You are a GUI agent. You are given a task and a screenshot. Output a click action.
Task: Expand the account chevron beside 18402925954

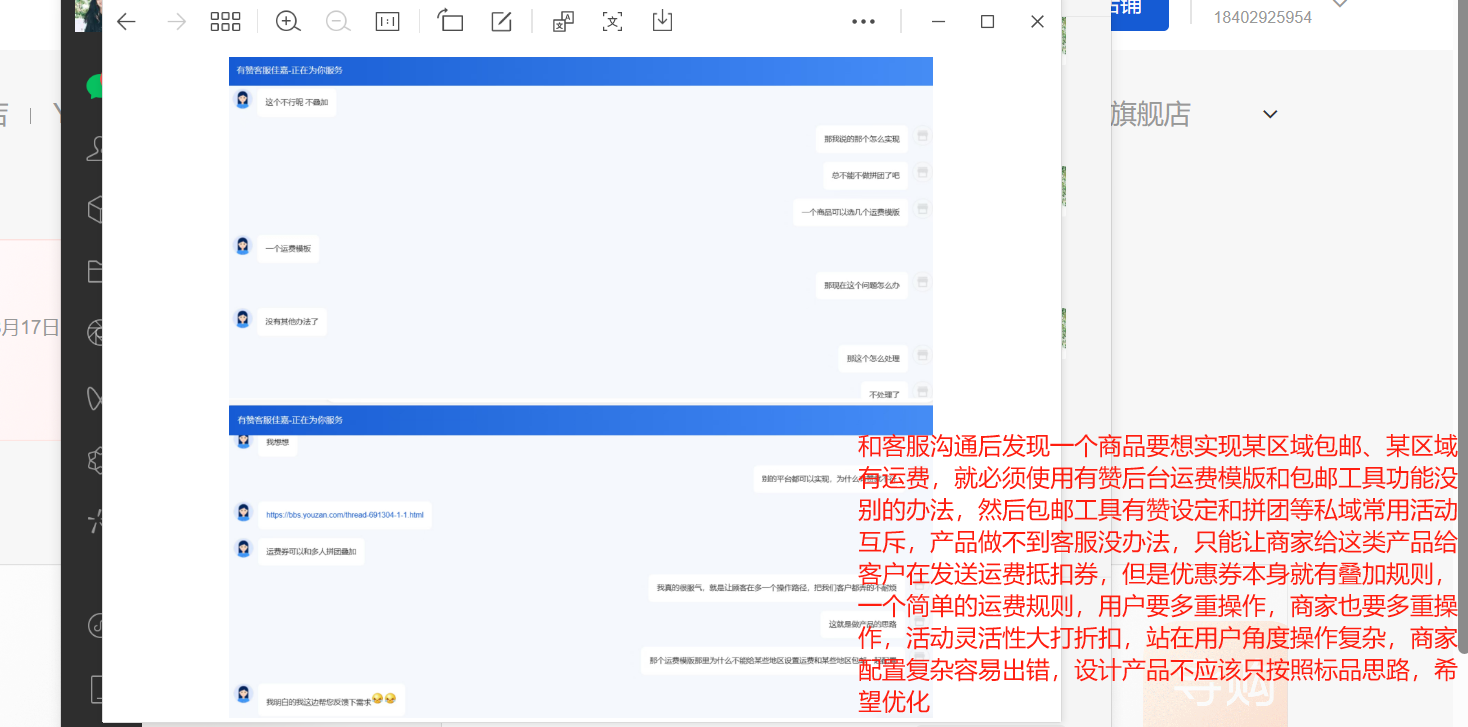[x=1341, y=4]
